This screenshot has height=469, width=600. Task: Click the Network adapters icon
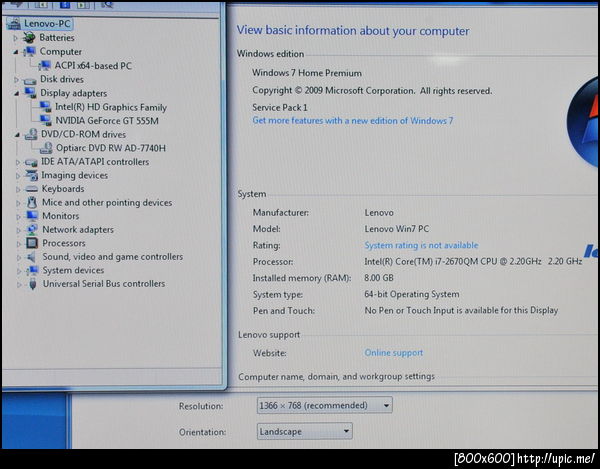32,230
